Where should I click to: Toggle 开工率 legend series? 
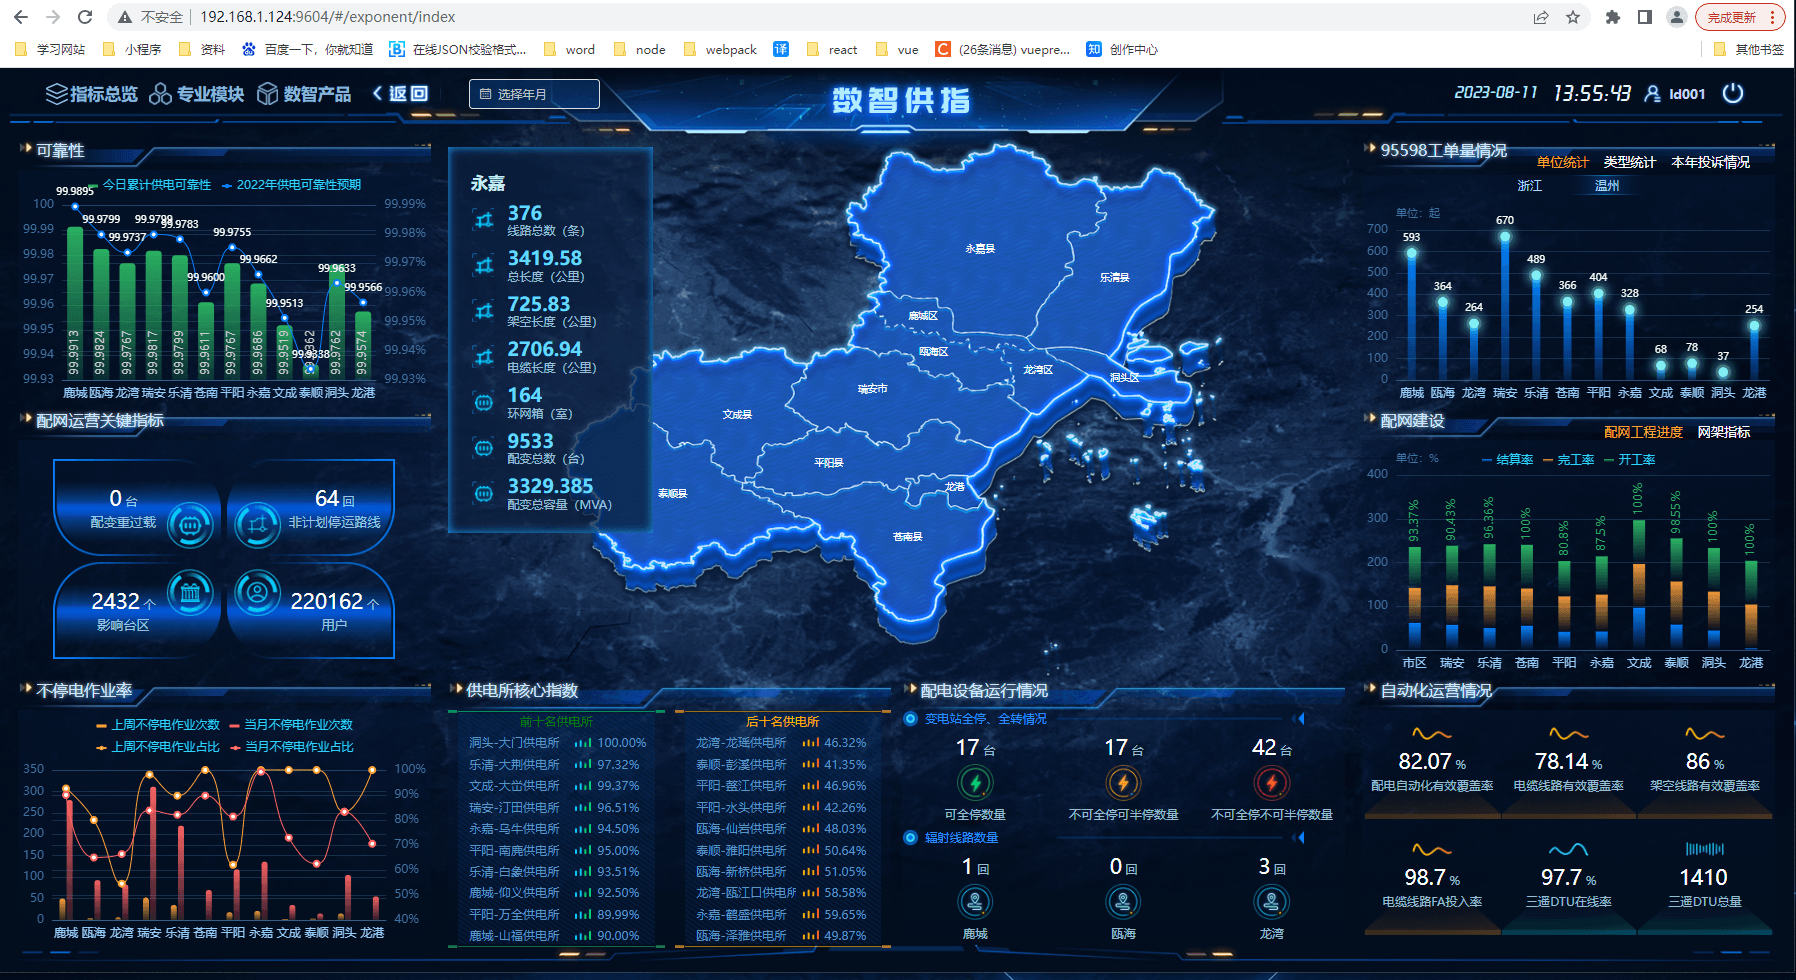pyautogui.click(x=1630, y=460)
